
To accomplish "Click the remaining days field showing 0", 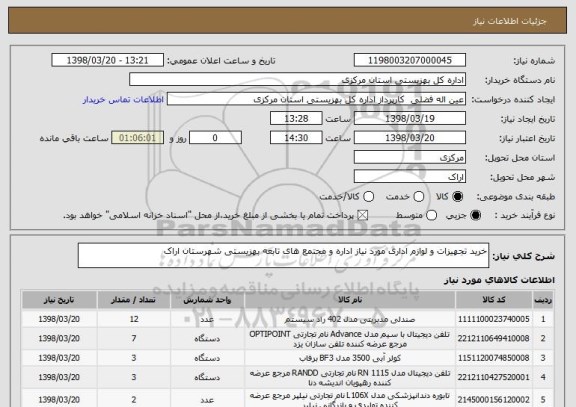I will click(x=215, y=138).
